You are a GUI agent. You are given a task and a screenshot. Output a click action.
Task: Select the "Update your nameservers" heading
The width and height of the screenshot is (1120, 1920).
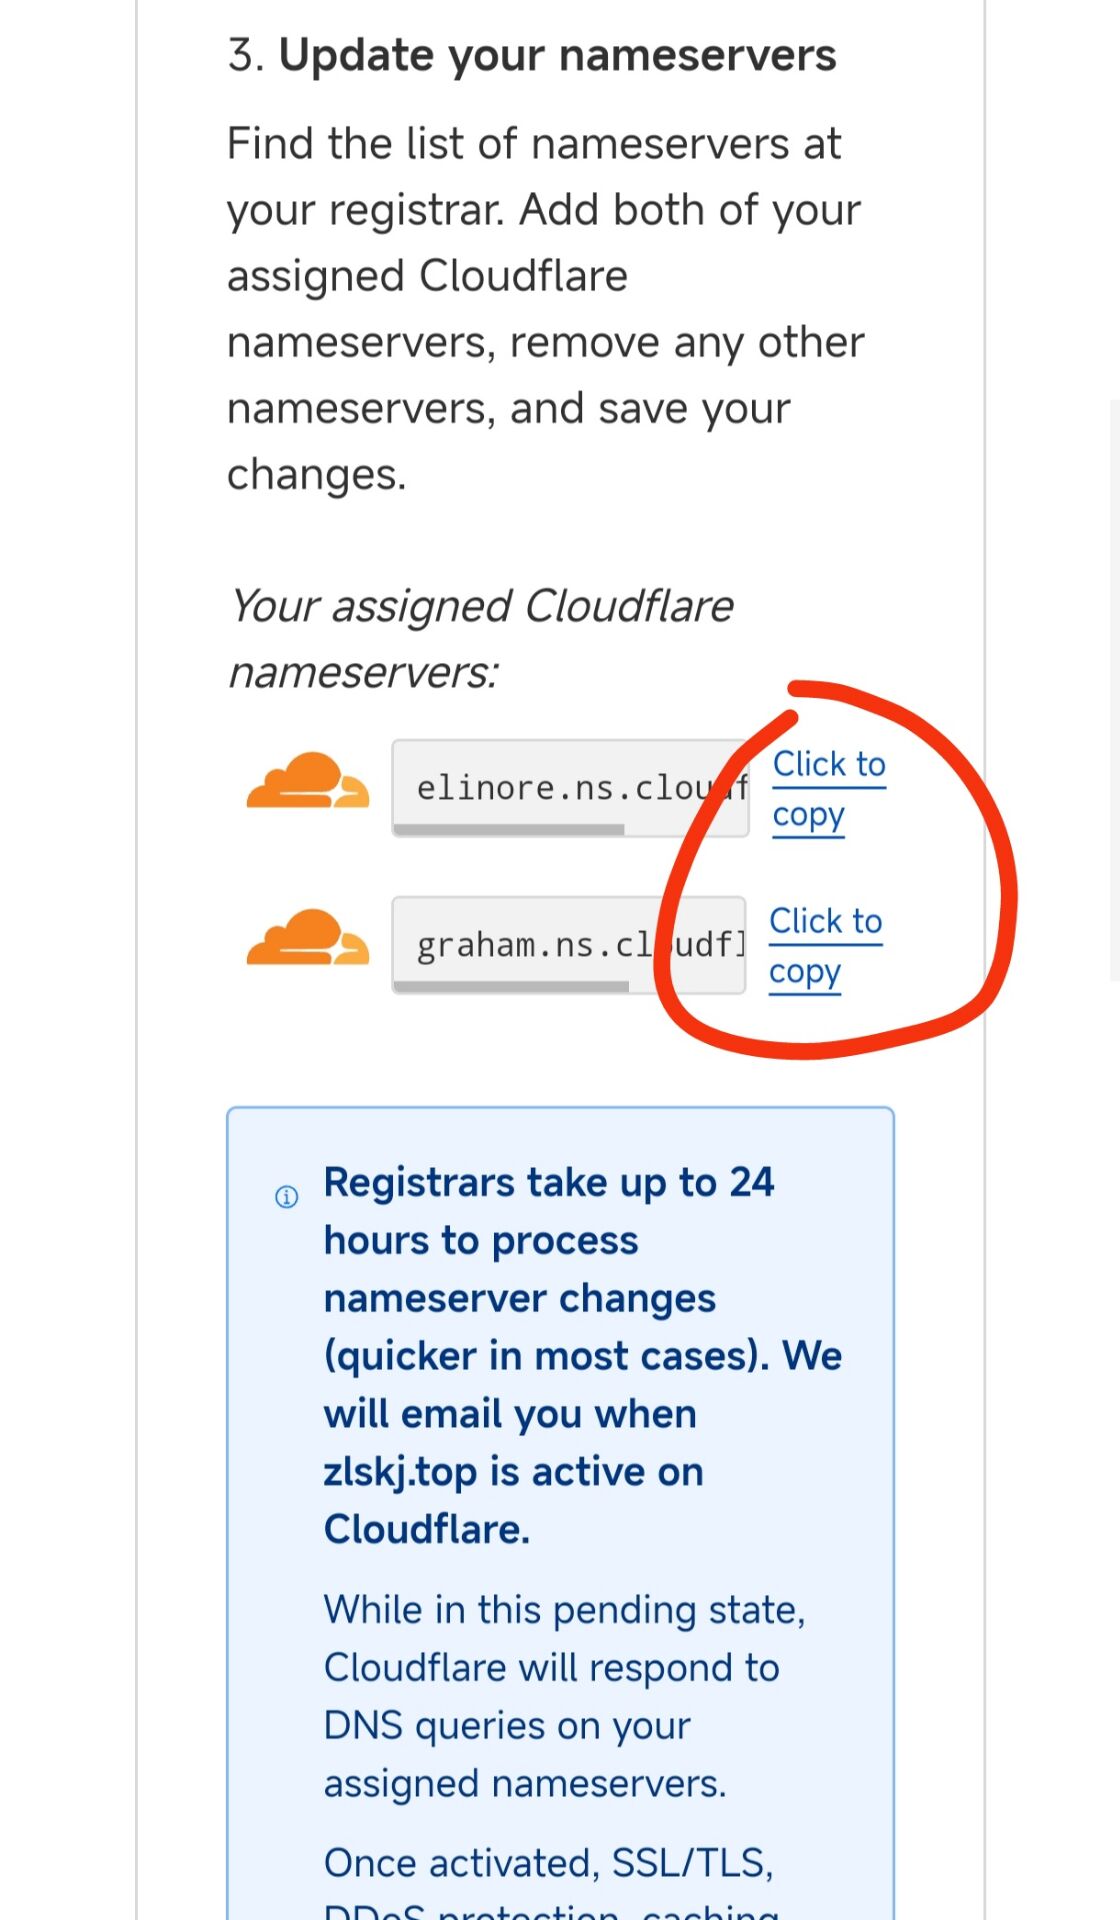557,55
